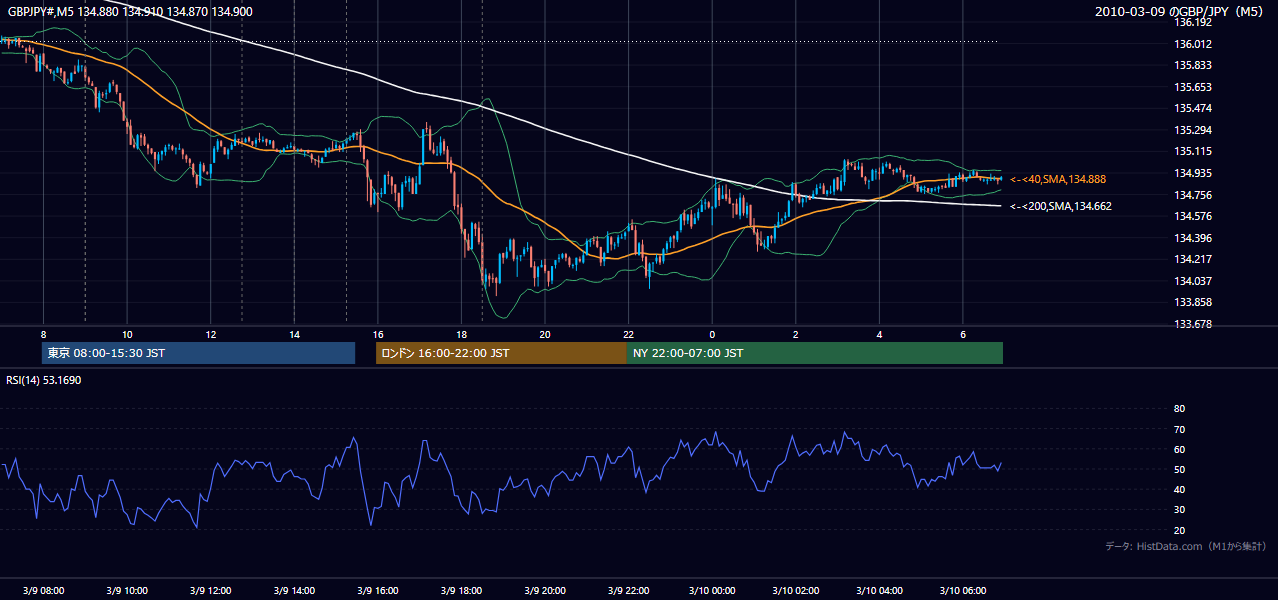Click hour marker 0 under price chart
The image size is (1278, 600).
(x=712, y=334)
